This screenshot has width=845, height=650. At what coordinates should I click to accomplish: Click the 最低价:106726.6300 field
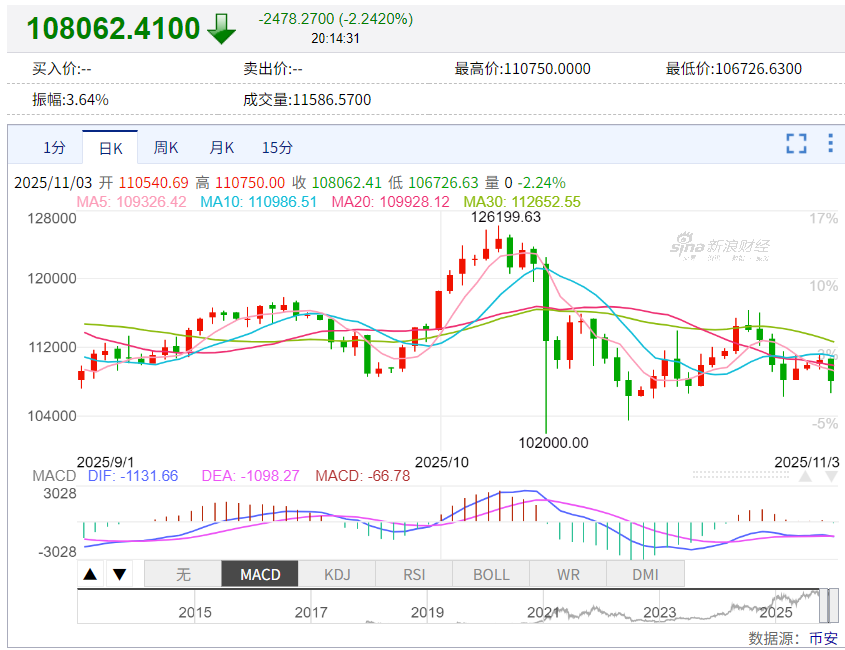[x=733, y=69]
